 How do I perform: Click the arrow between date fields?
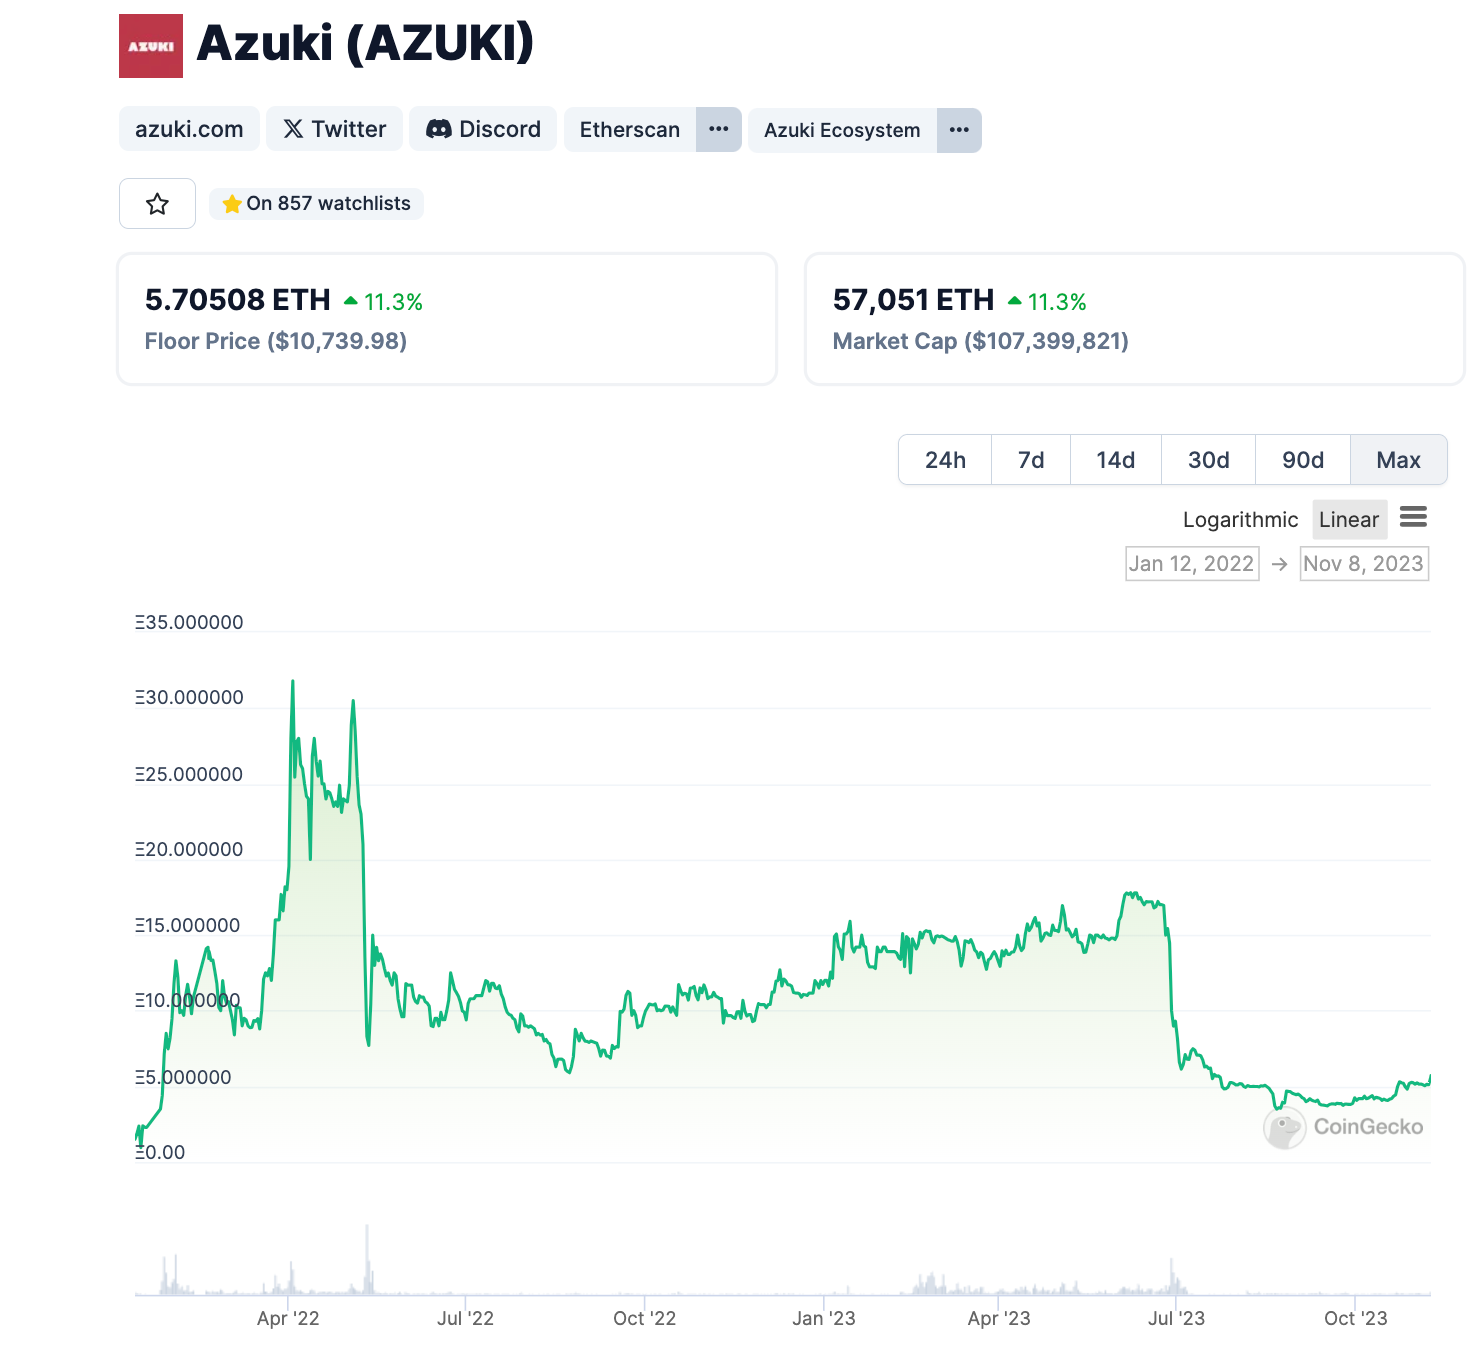[x=1279, y=564]
